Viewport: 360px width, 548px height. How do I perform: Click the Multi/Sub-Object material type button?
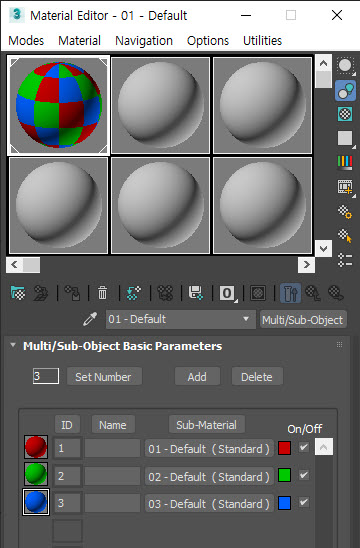(x=303, y=320)
